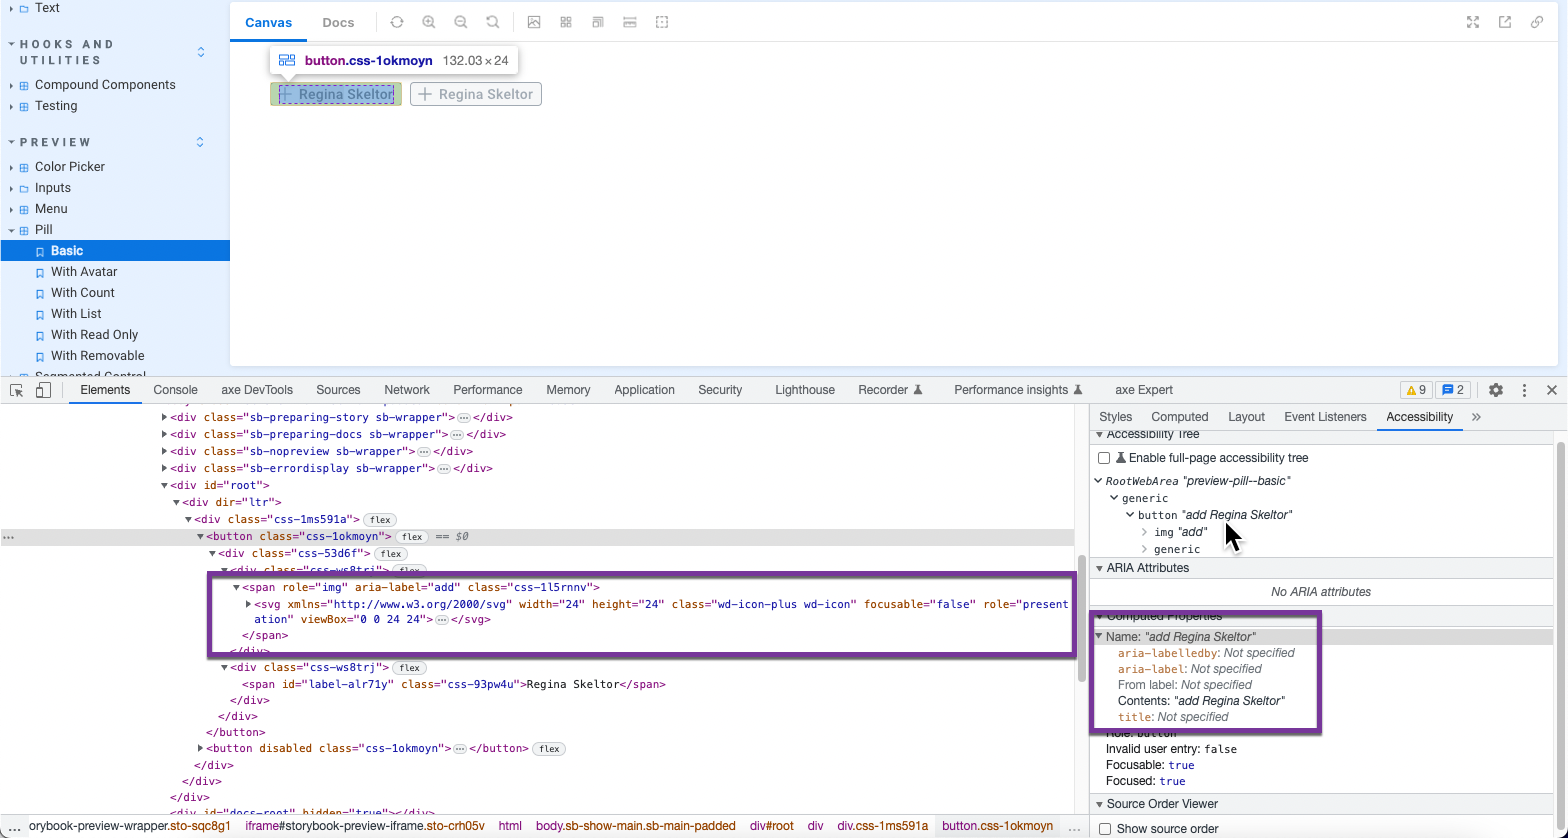Open the viewport size icon

(598, 22)
